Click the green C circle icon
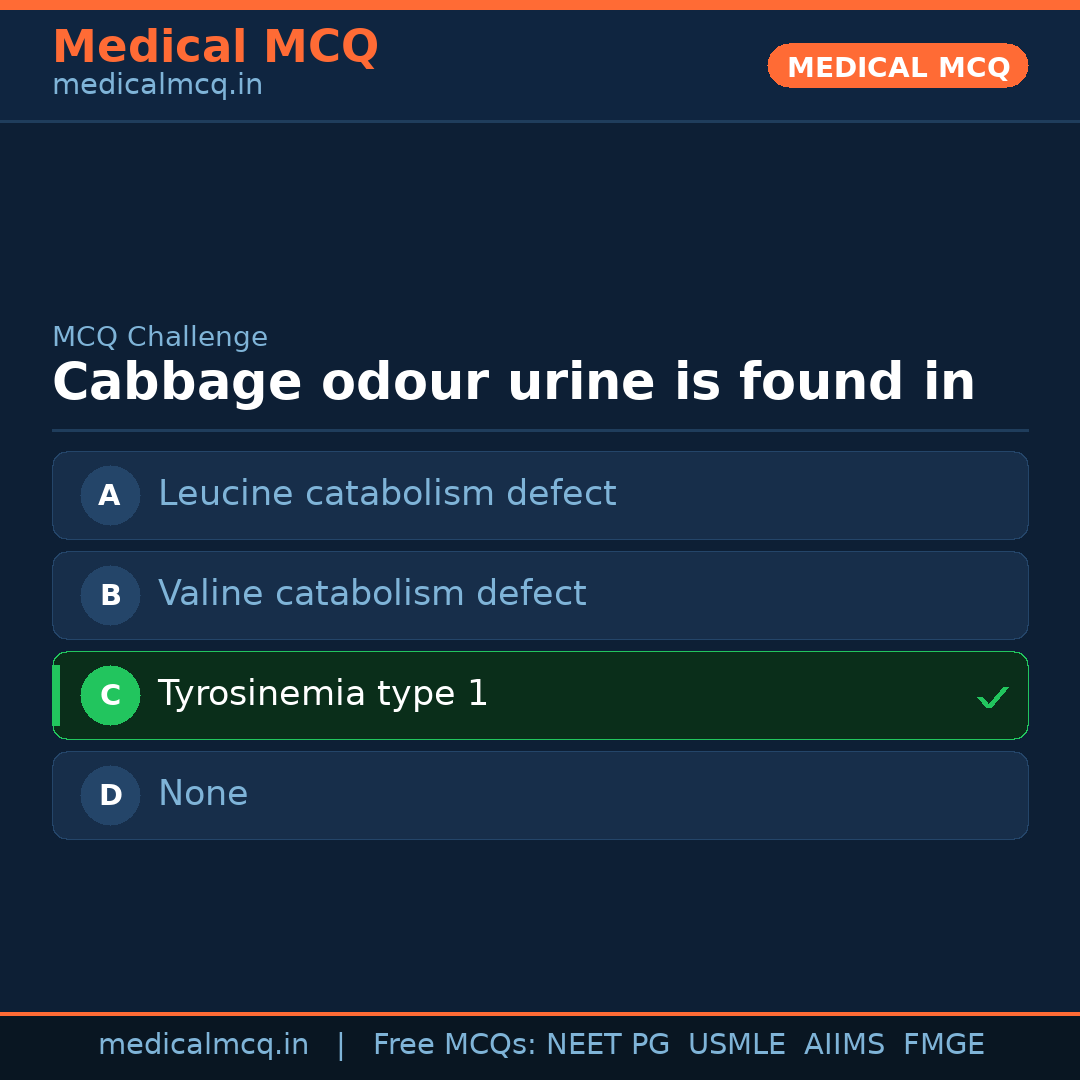This screenshot has height=1080, width=1080. [110, 695]
